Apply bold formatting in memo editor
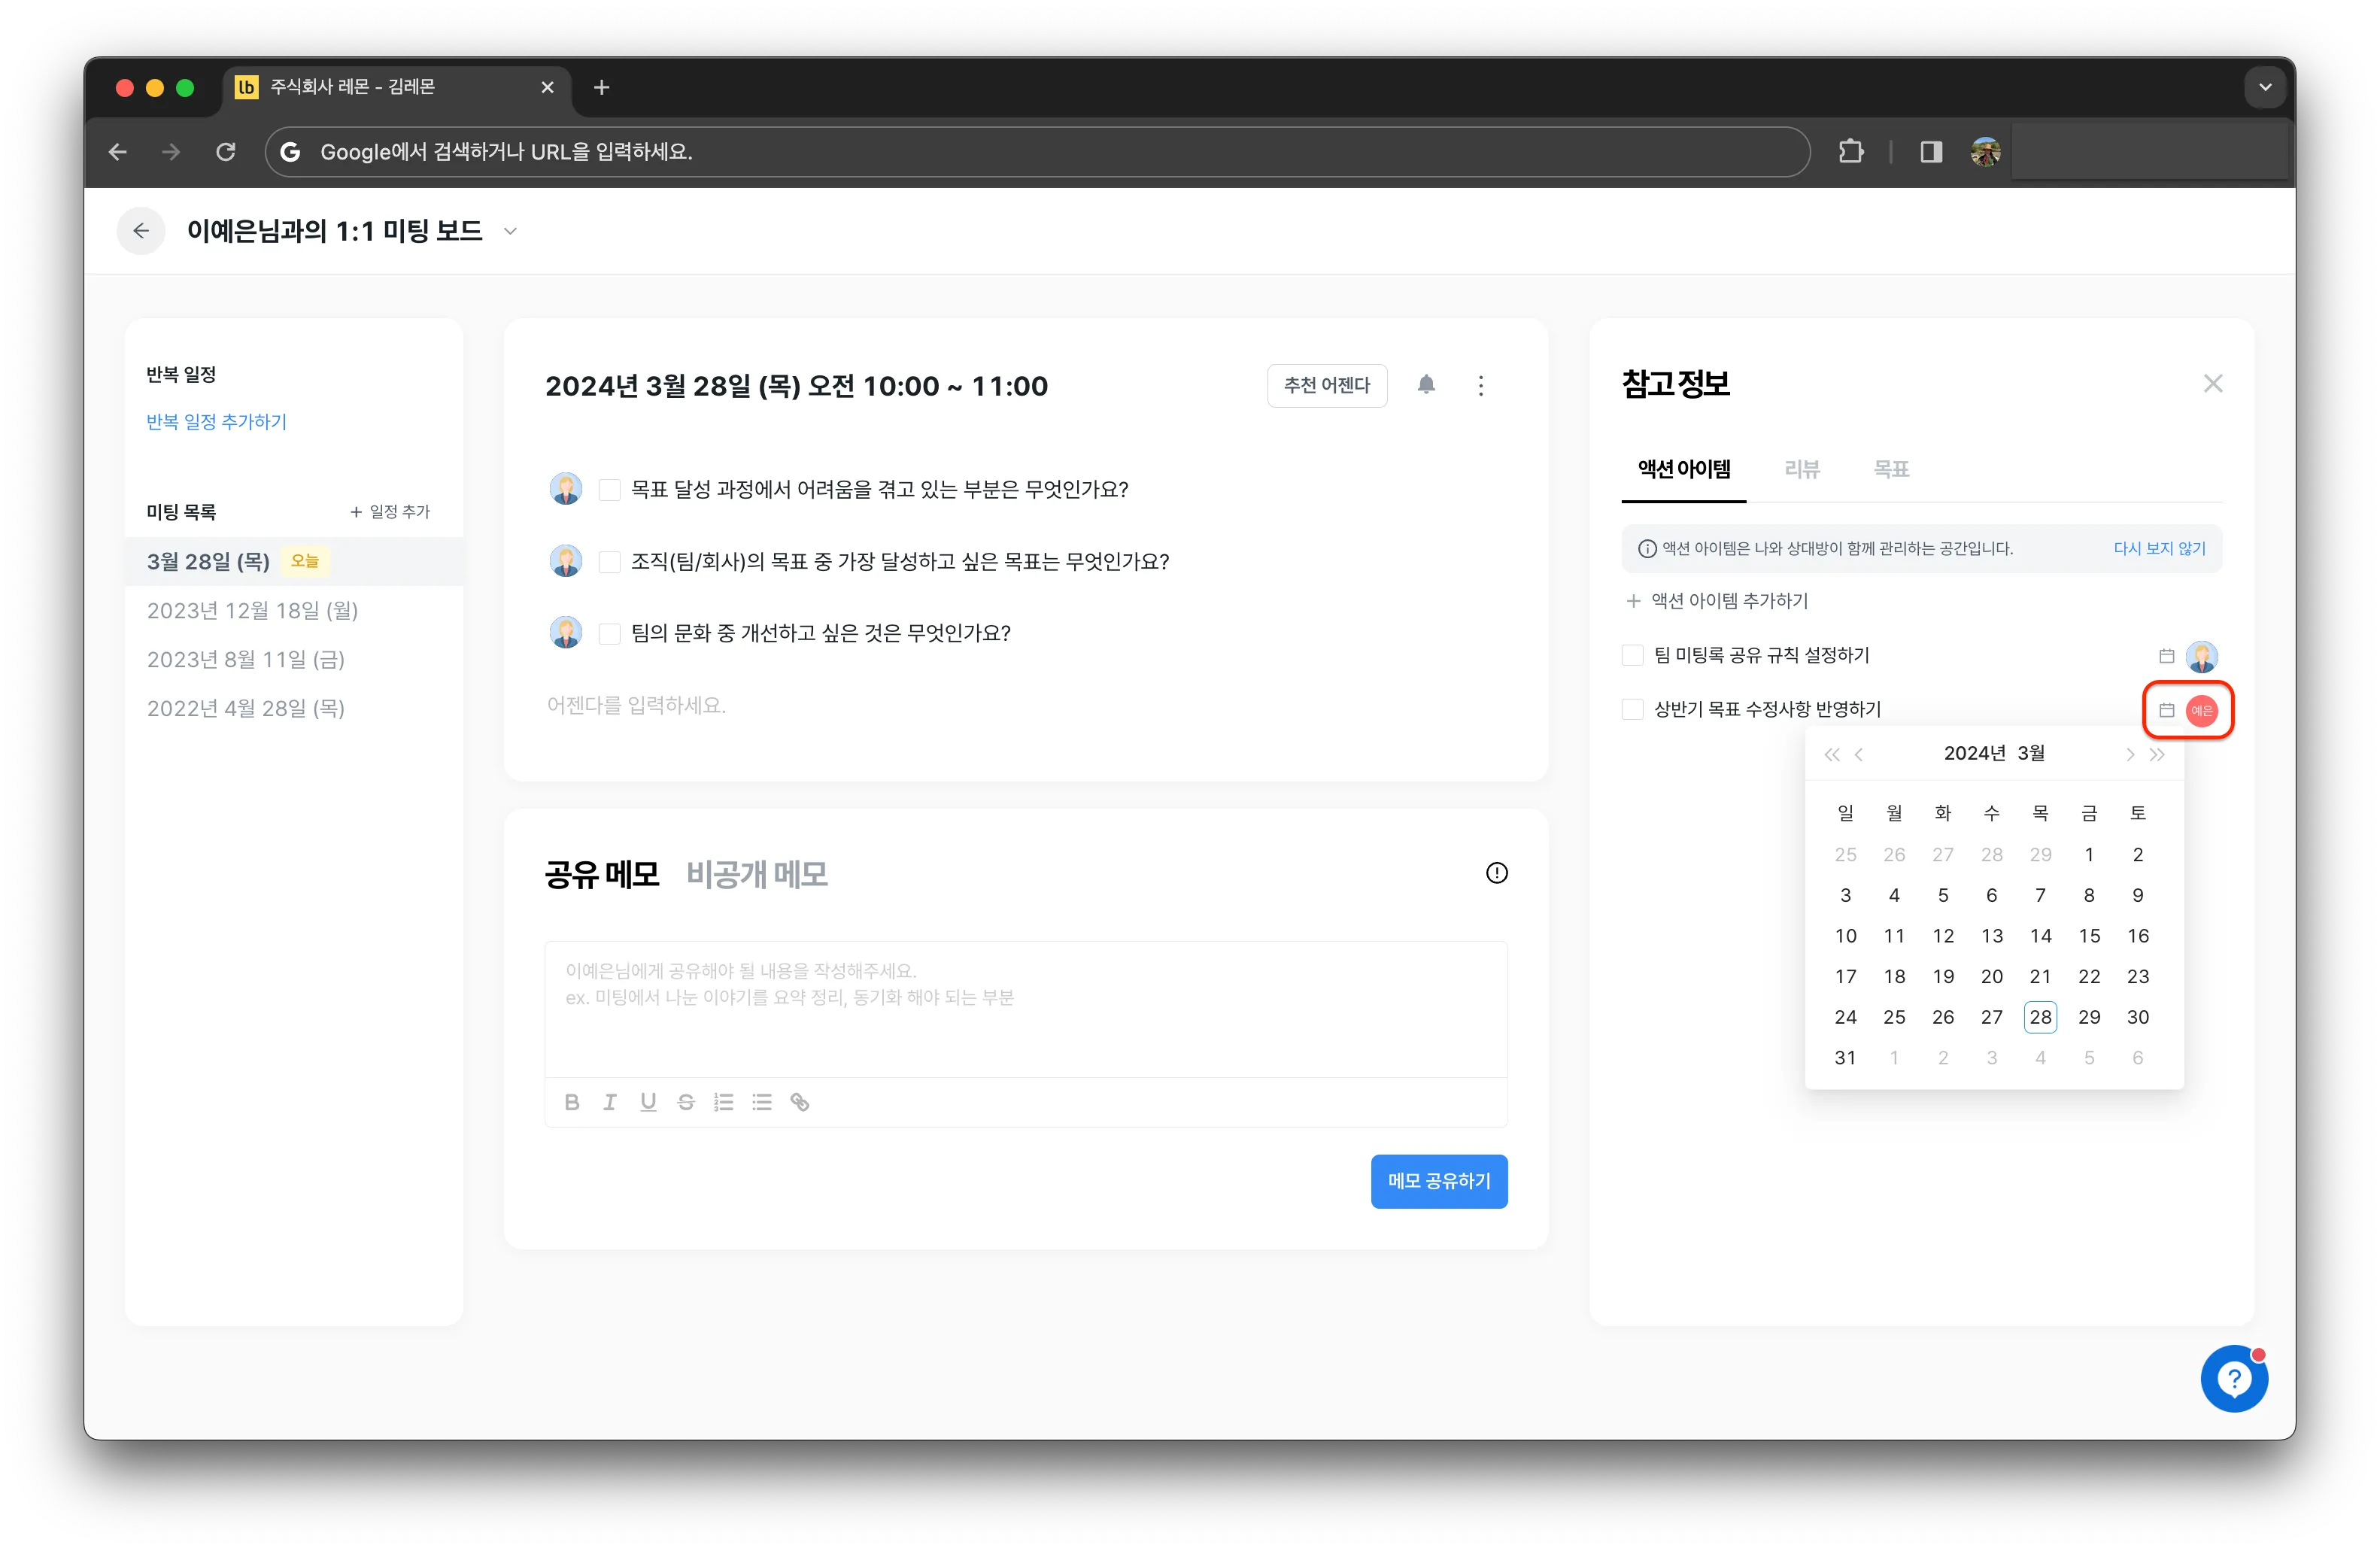Viewport: 2380px width, 1551px height. tap(571, 1102)
